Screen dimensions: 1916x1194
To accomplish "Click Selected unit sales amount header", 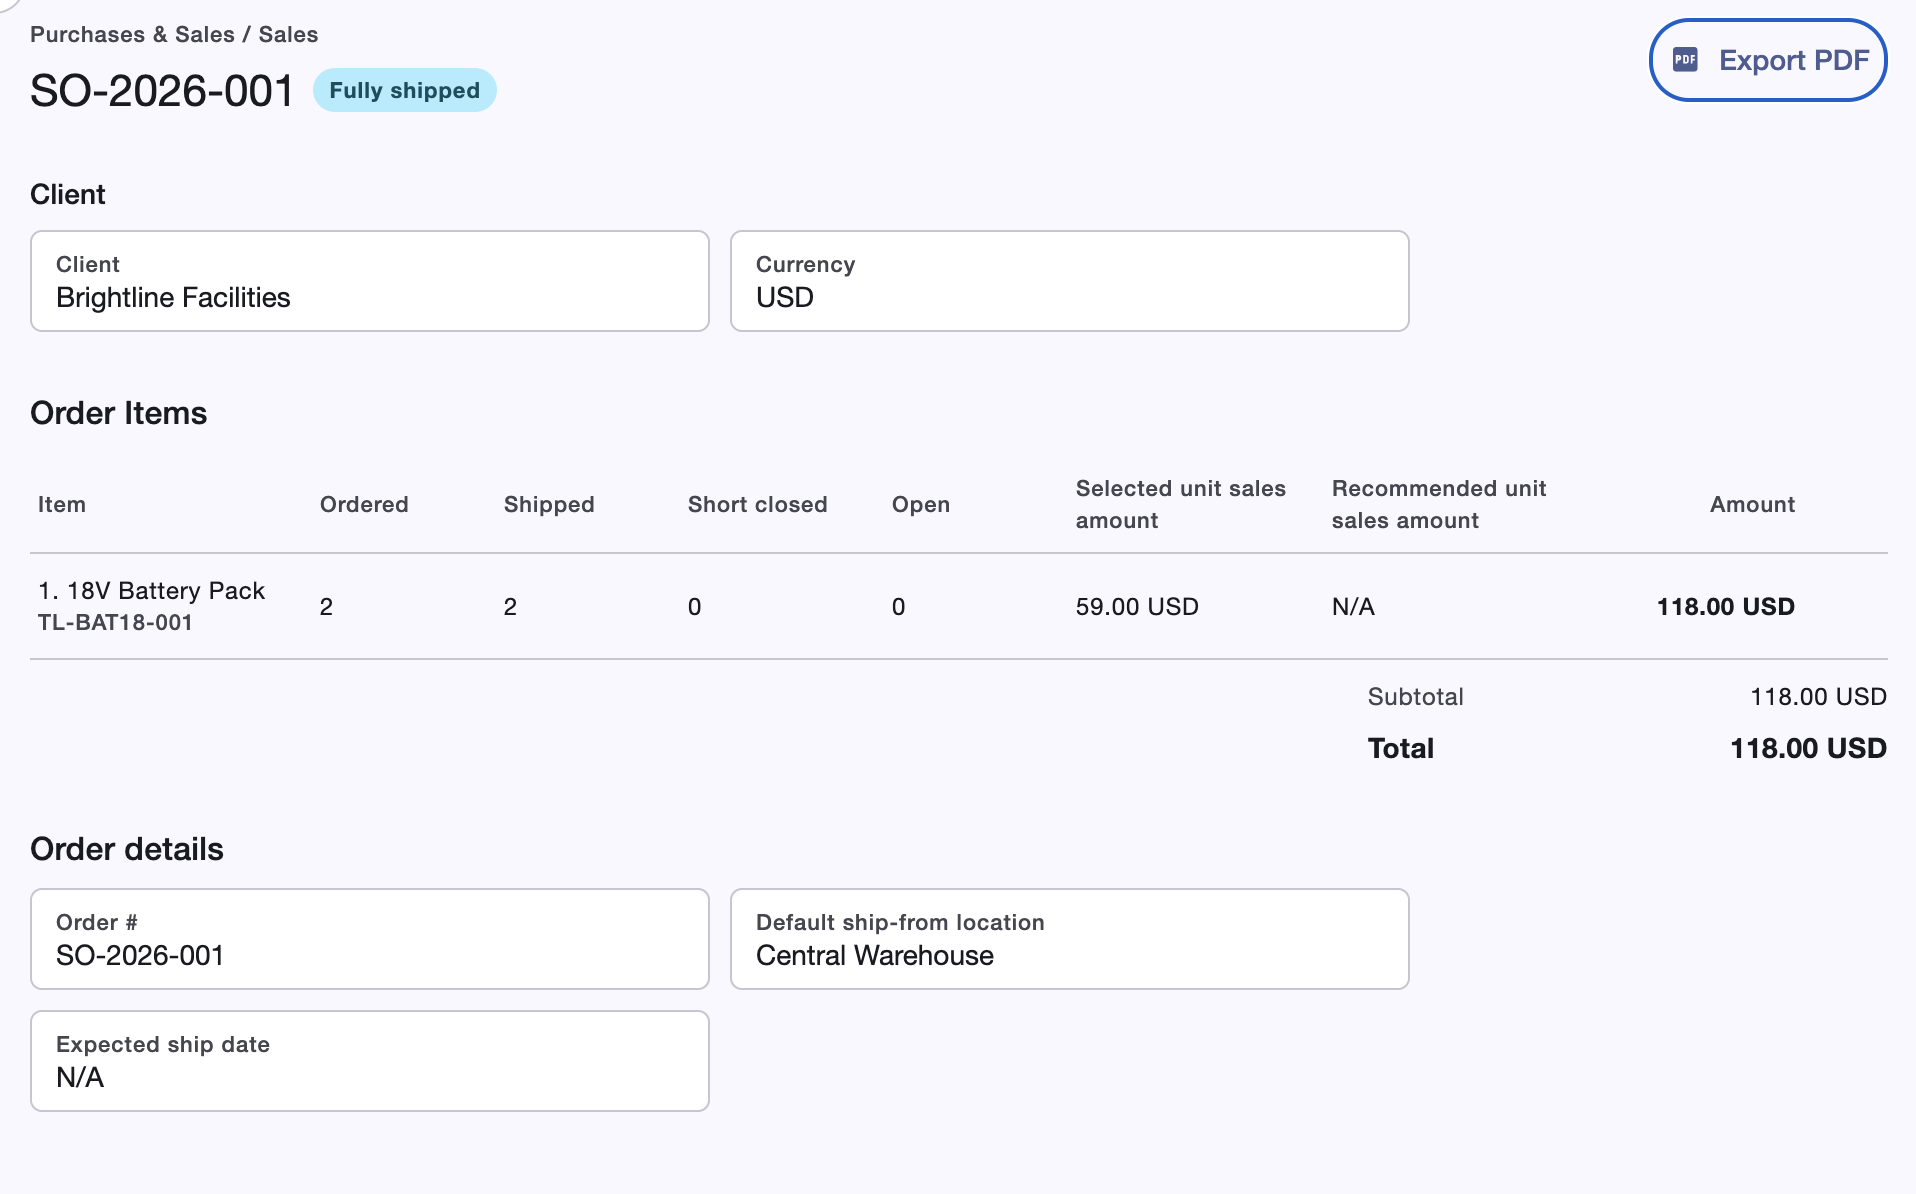I will (x=1181, y=505).
